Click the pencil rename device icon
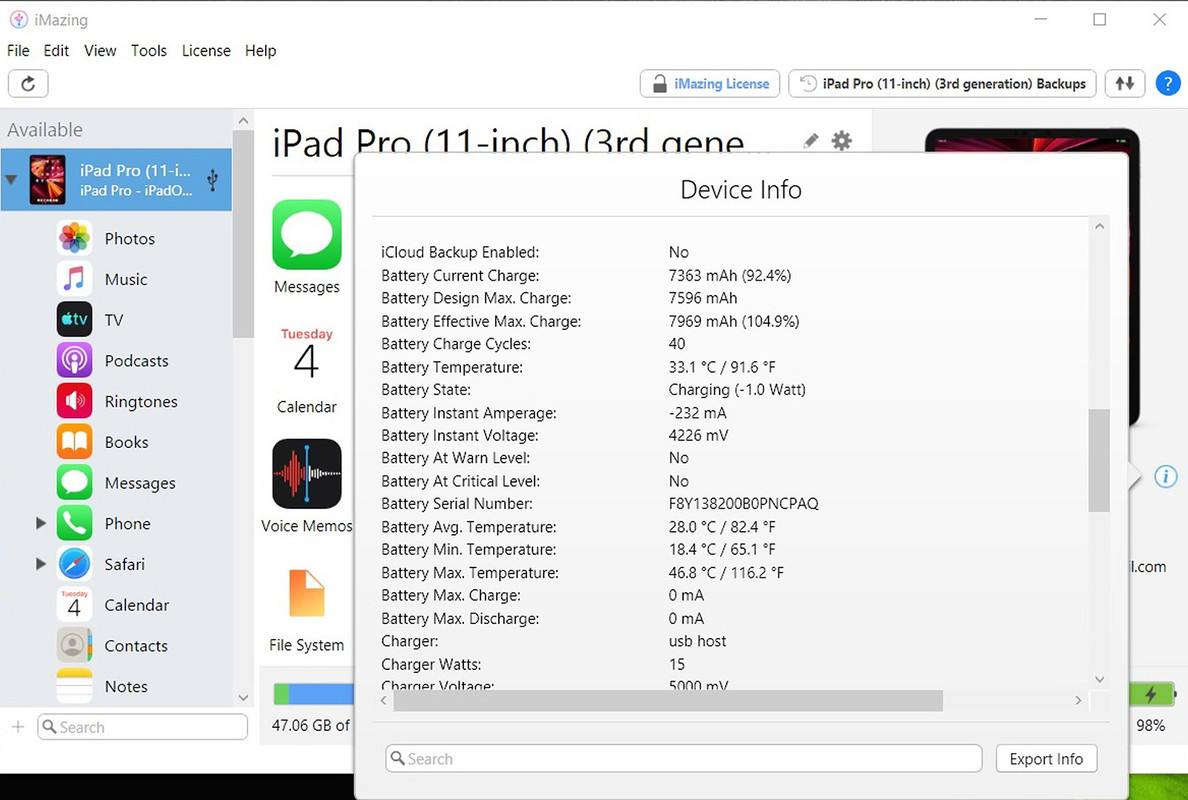This screenshot has height=800, width=1188. point(811,140)
